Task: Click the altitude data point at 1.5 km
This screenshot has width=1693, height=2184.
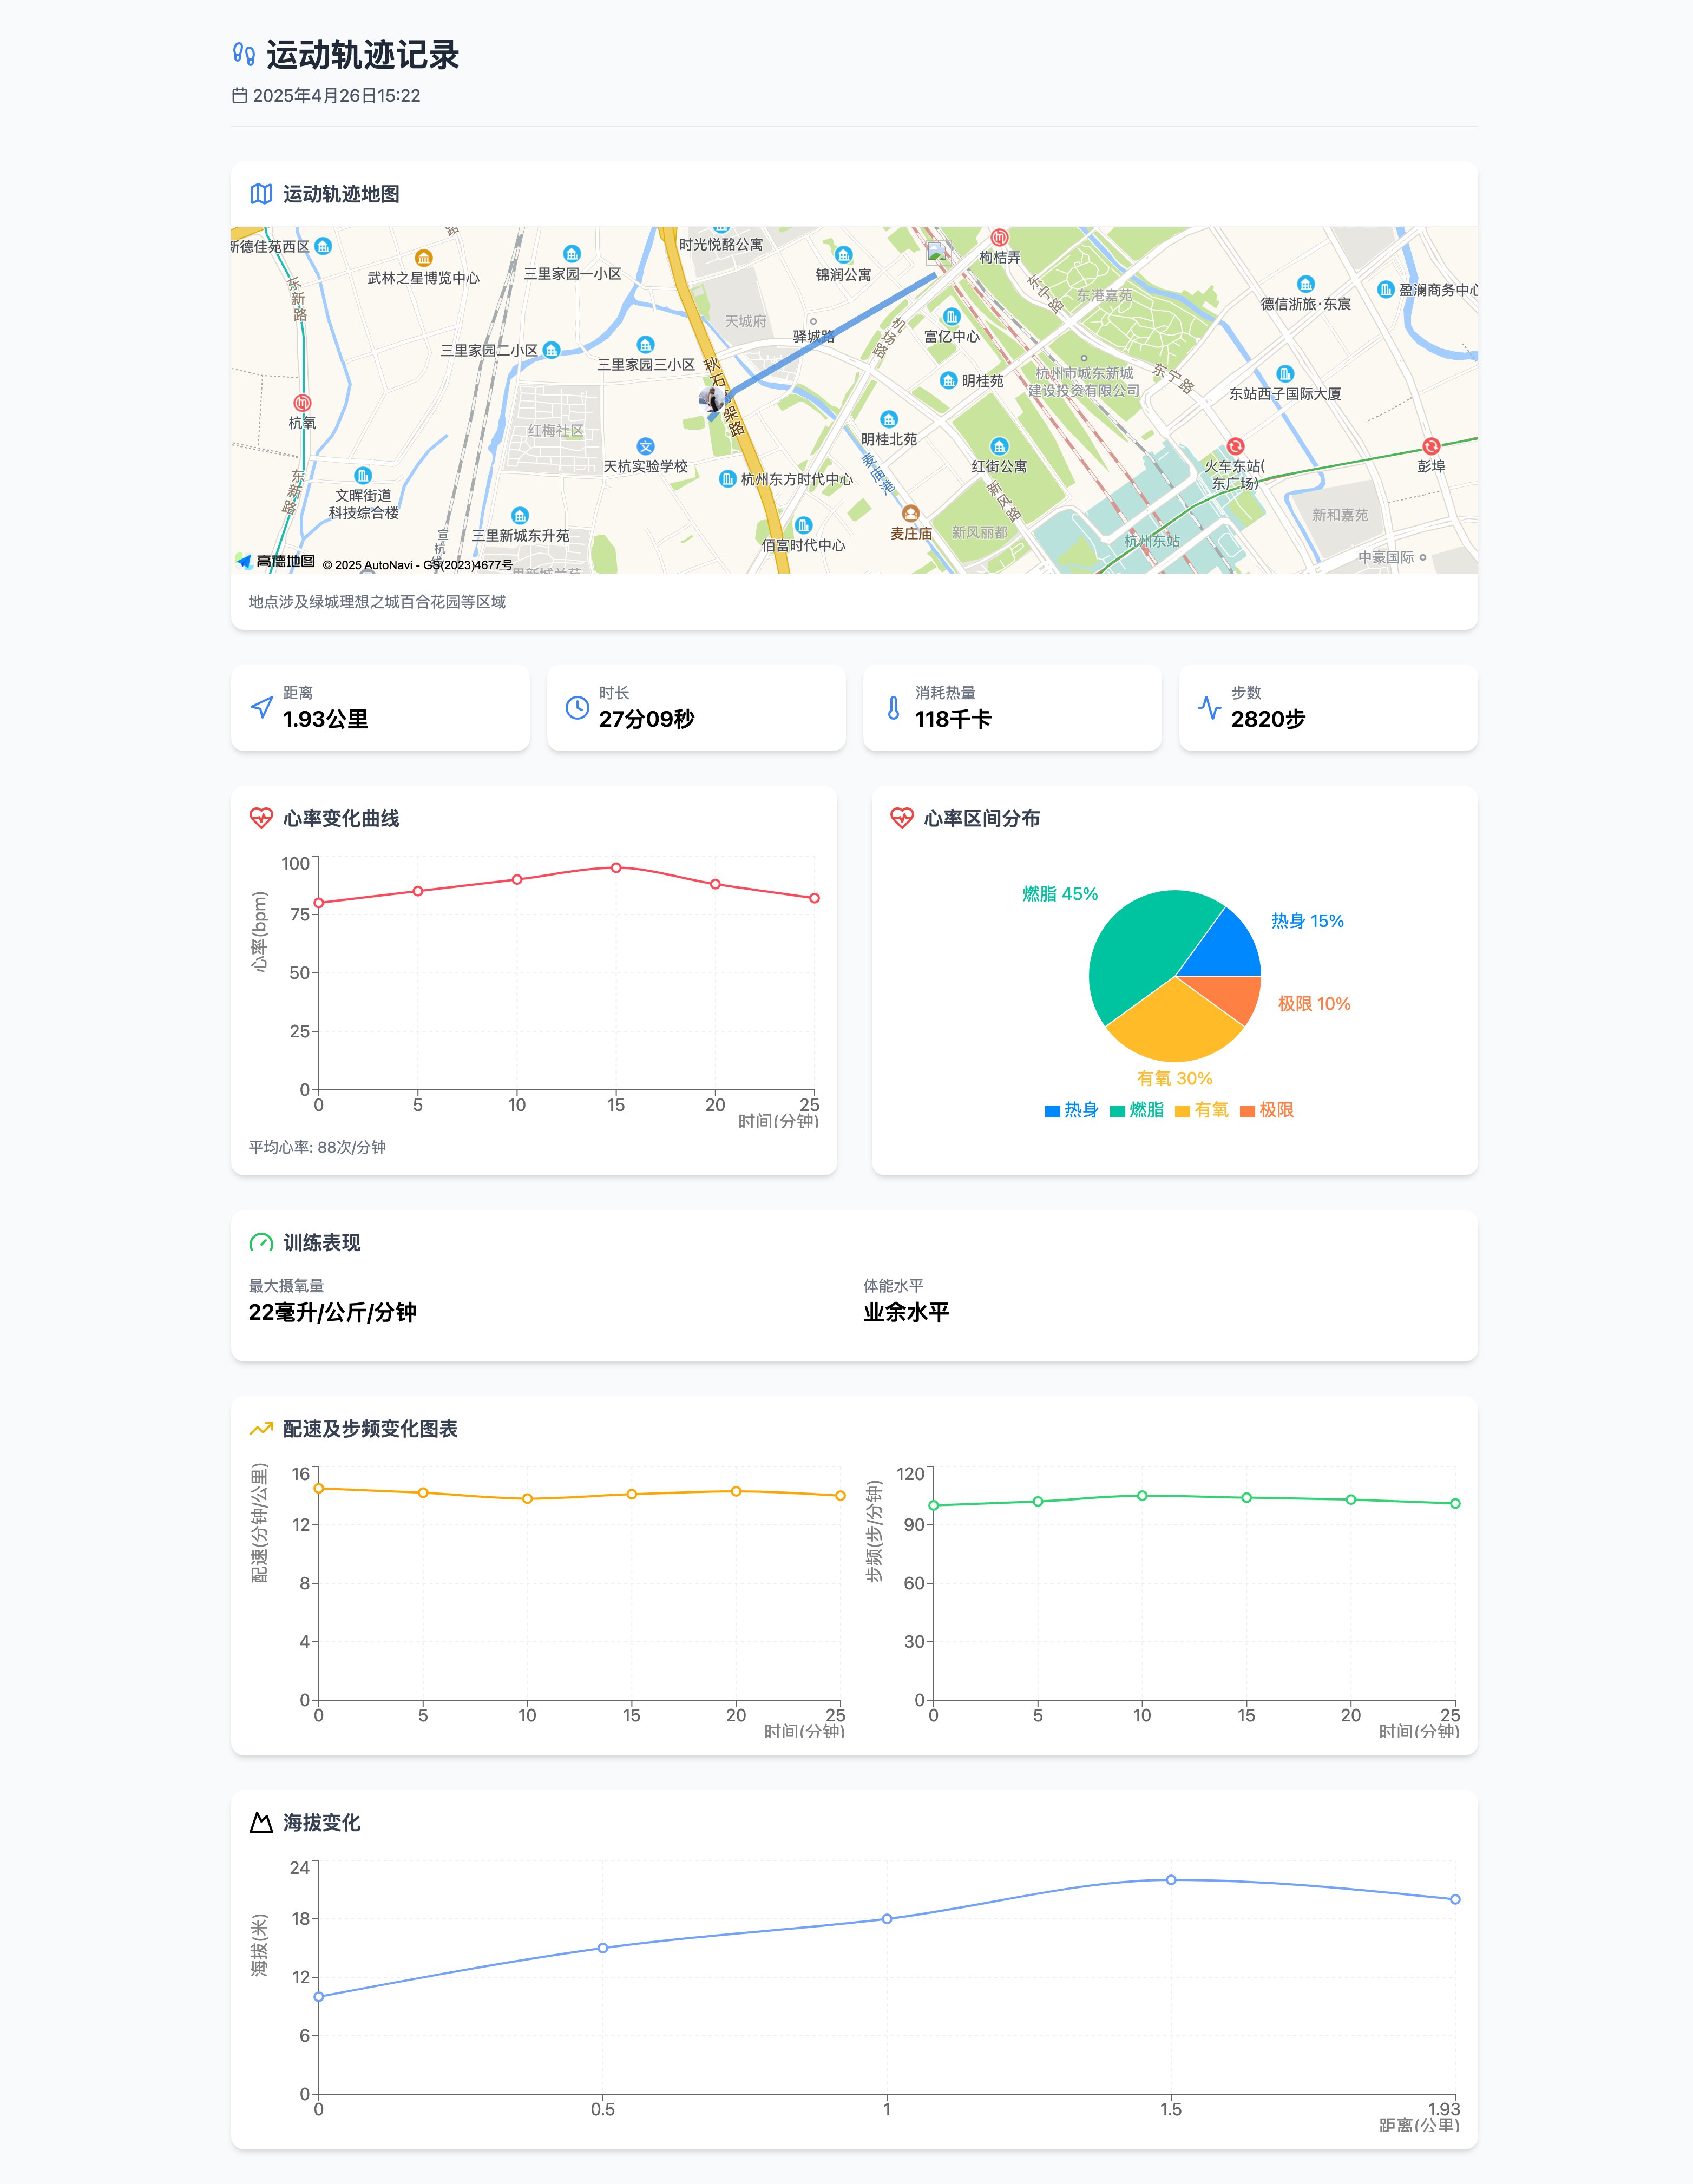Action: (x=1171, y=1880)
